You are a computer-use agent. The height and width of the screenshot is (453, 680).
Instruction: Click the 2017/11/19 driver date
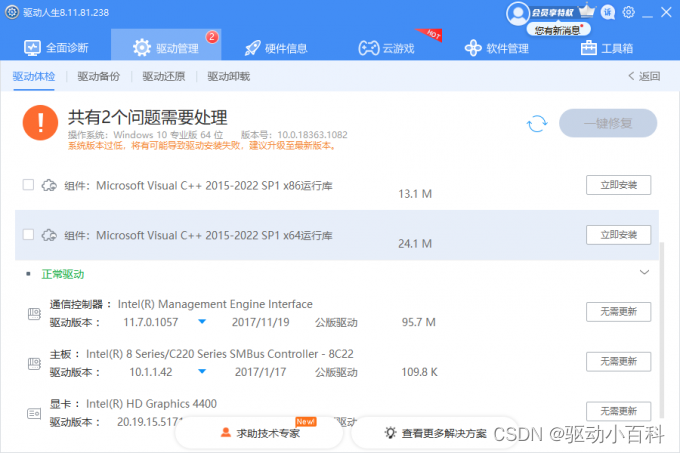(x=261, y=322)
